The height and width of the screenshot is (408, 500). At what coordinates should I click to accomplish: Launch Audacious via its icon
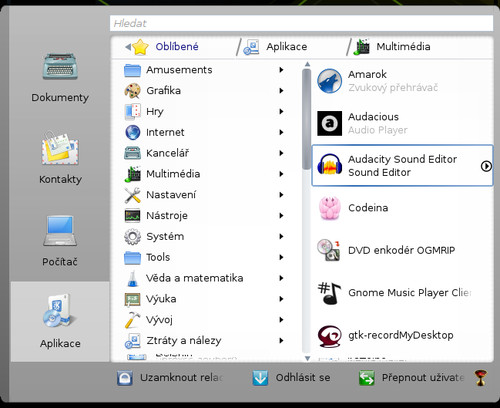pyautogui.click(x=329, y=123)
